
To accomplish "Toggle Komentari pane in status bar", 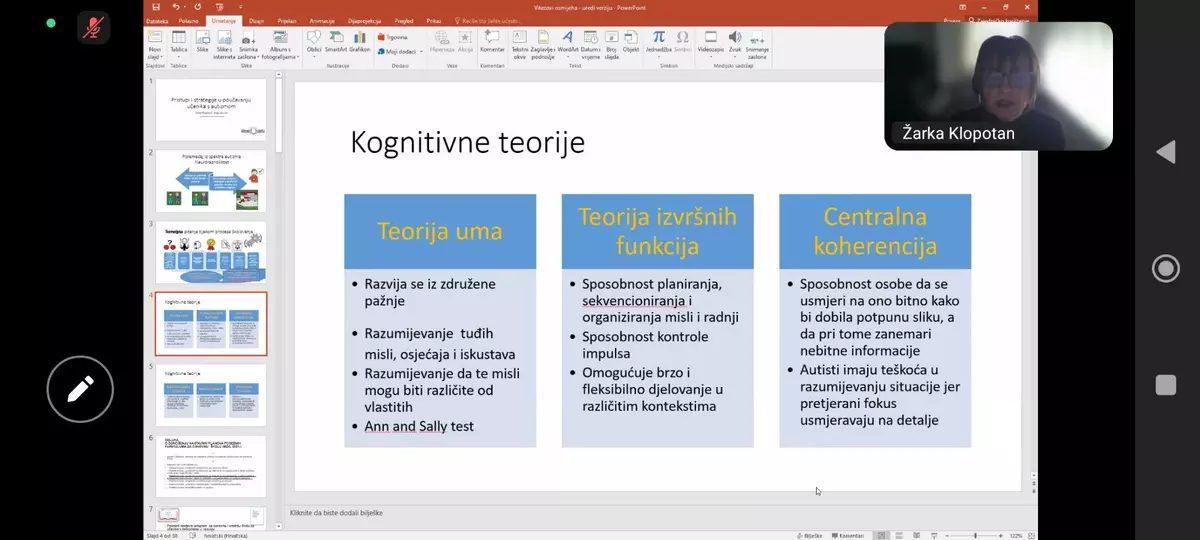I will click(850, 535).
